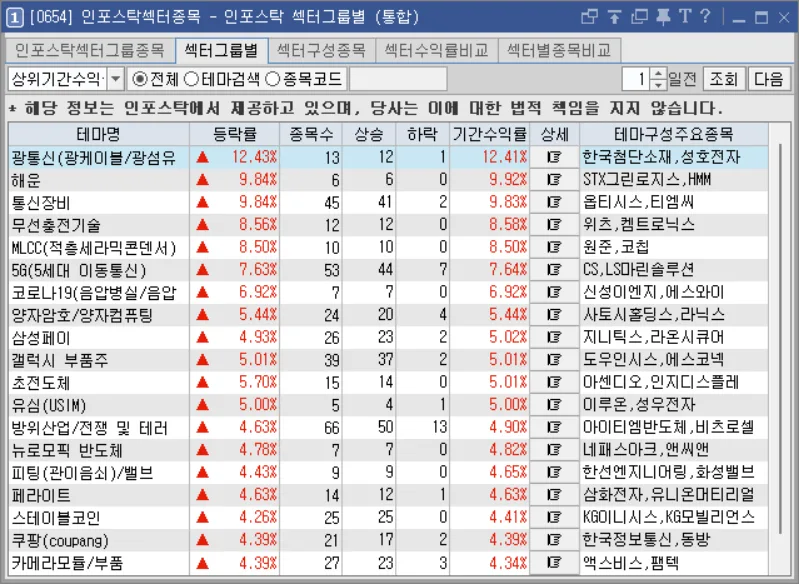Click the duplicate-window icon in title bar
This screenshot has height=584, width=799.
click(x=639, y=17)
